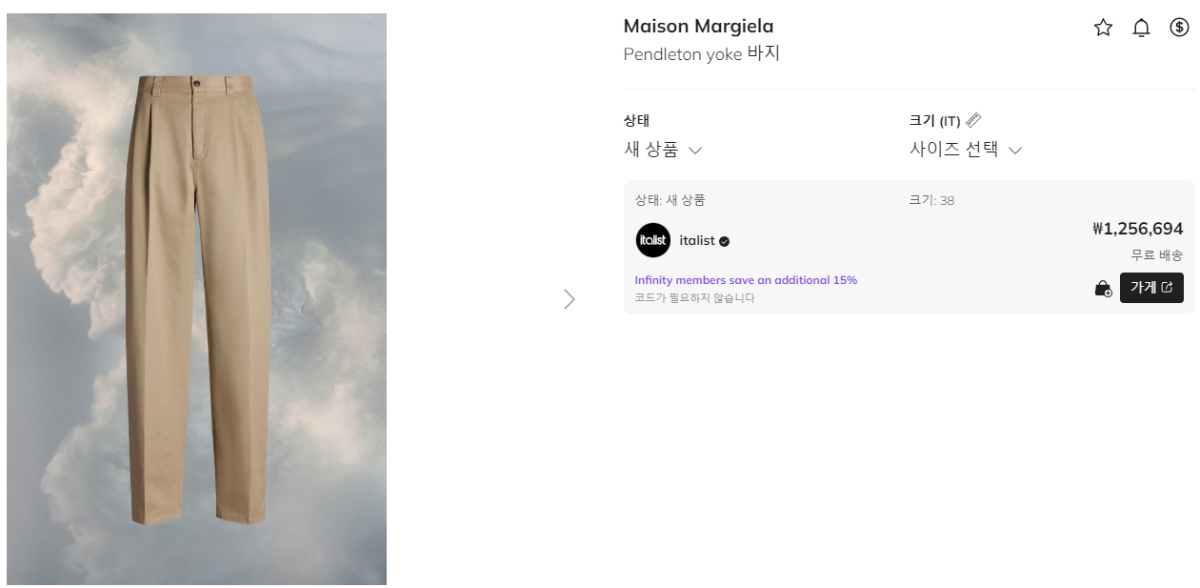Viewport: 1200px width, 588px height.
Task: Click the star favorite icon
Action: click(x=1103, y=28)
